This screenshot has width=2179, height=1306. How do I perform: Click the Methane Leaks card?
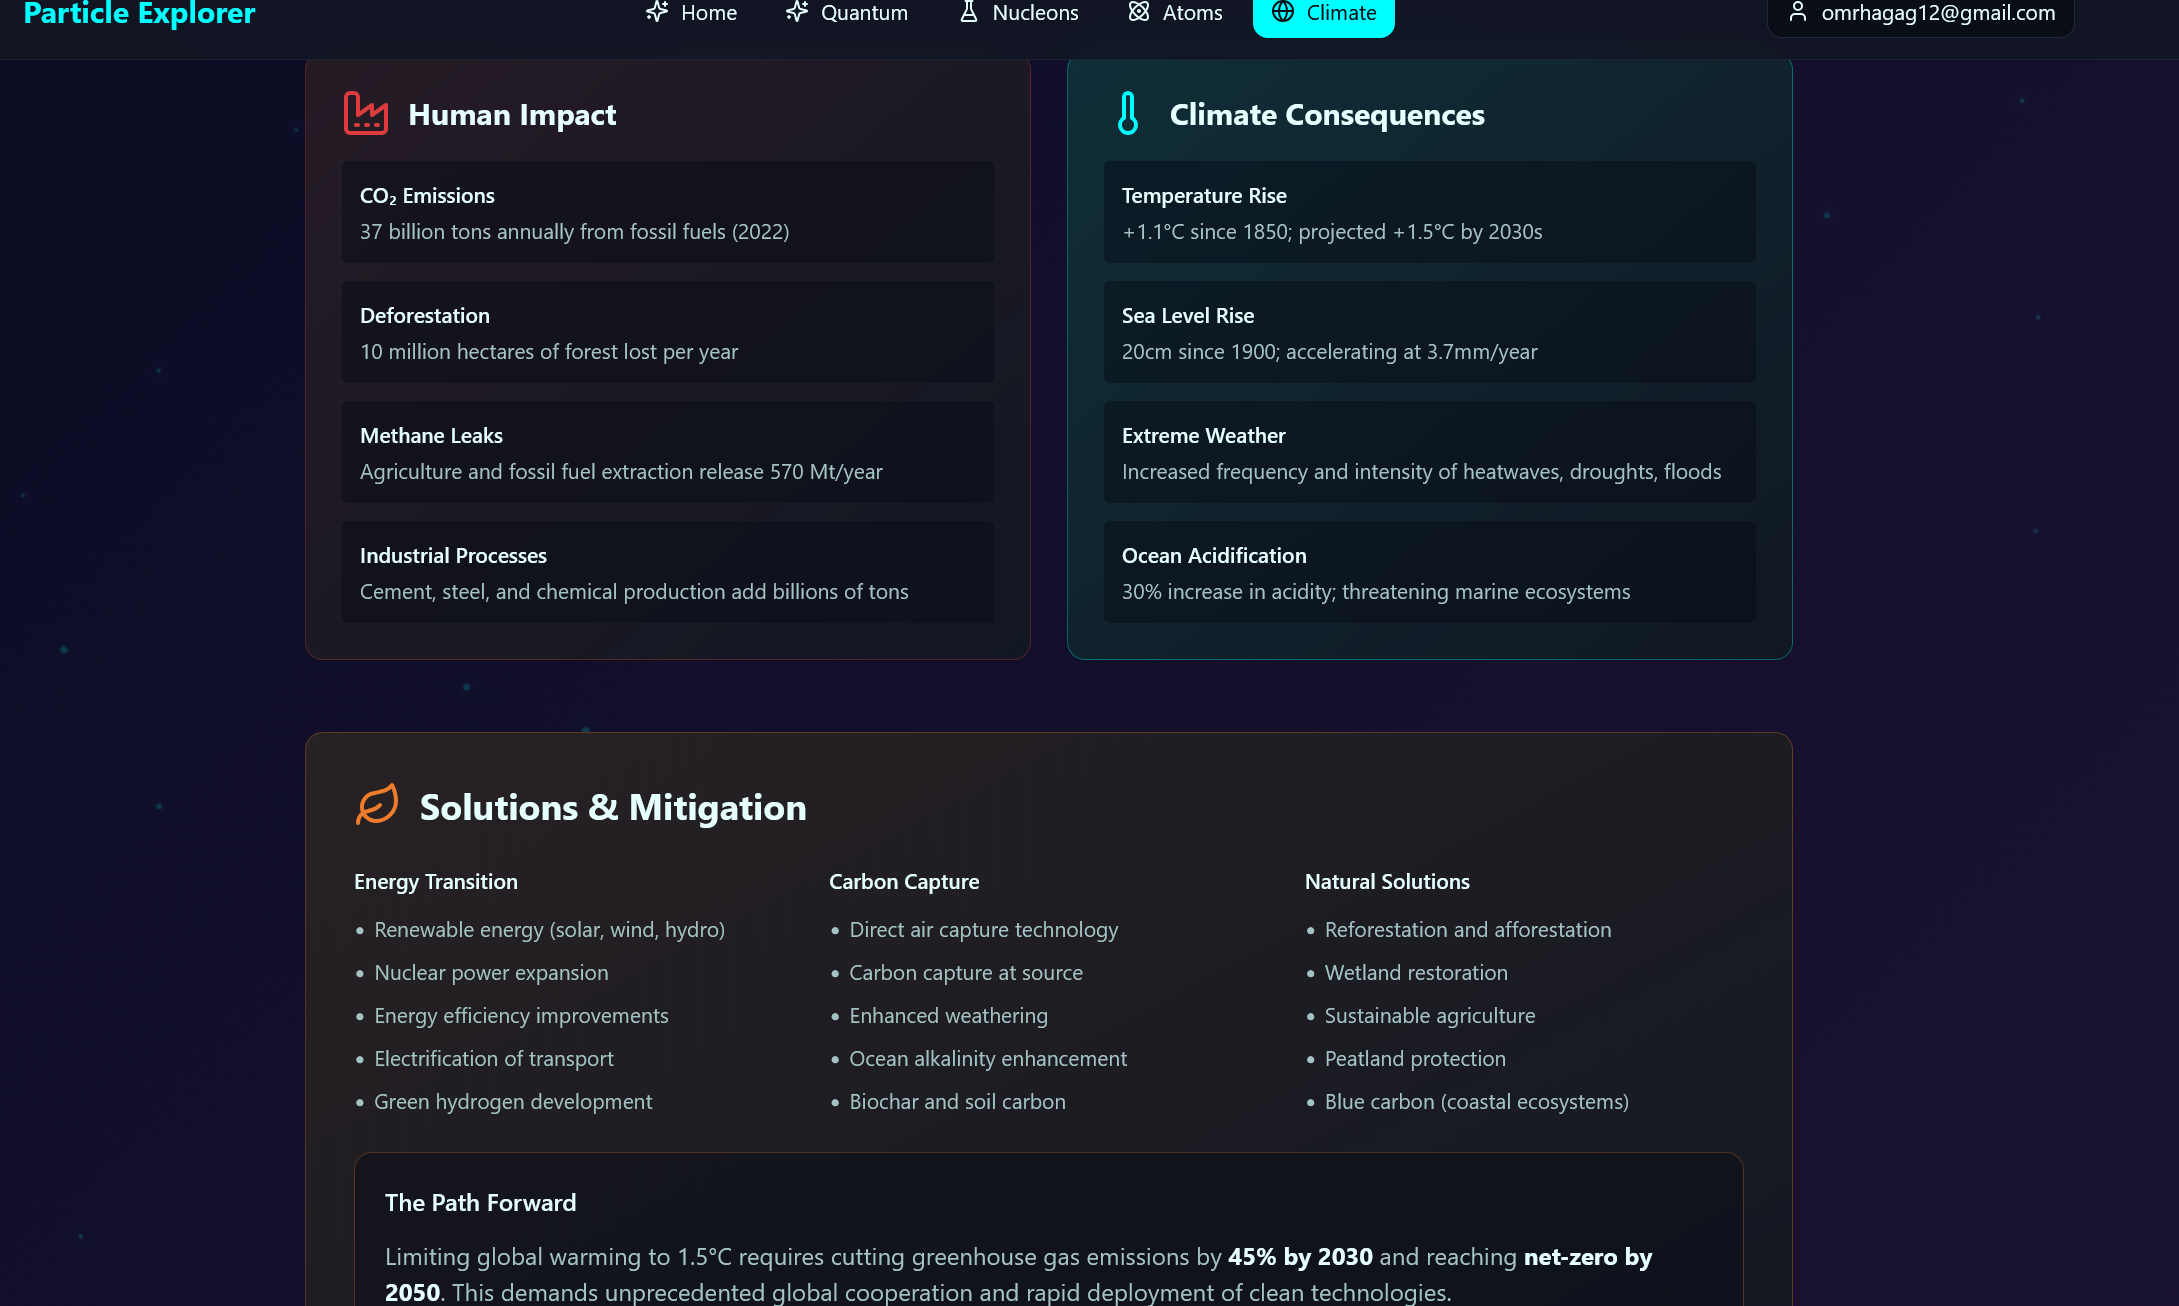click(668, 452)
